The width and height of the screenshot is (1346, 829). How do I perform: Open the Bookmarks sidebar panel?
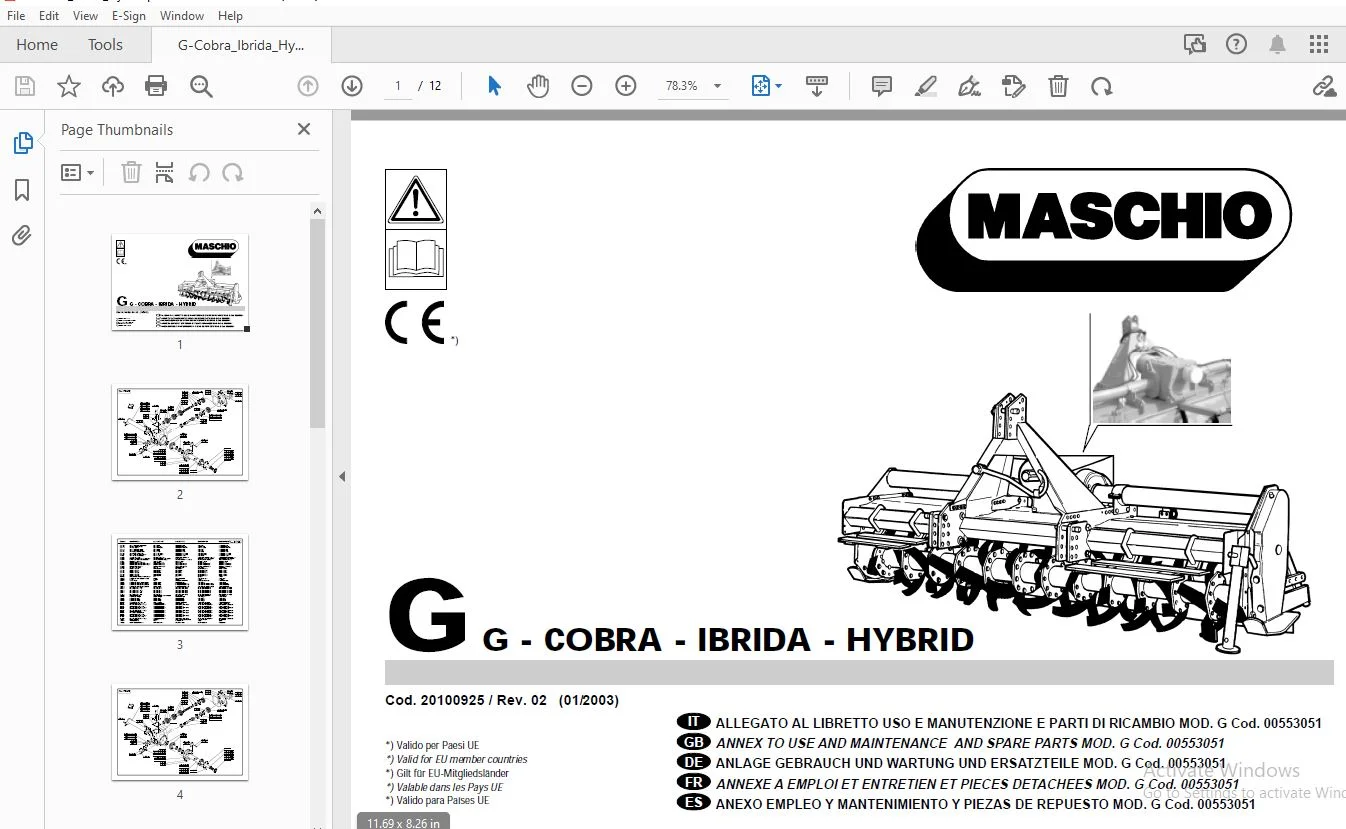tap(22, 190)
